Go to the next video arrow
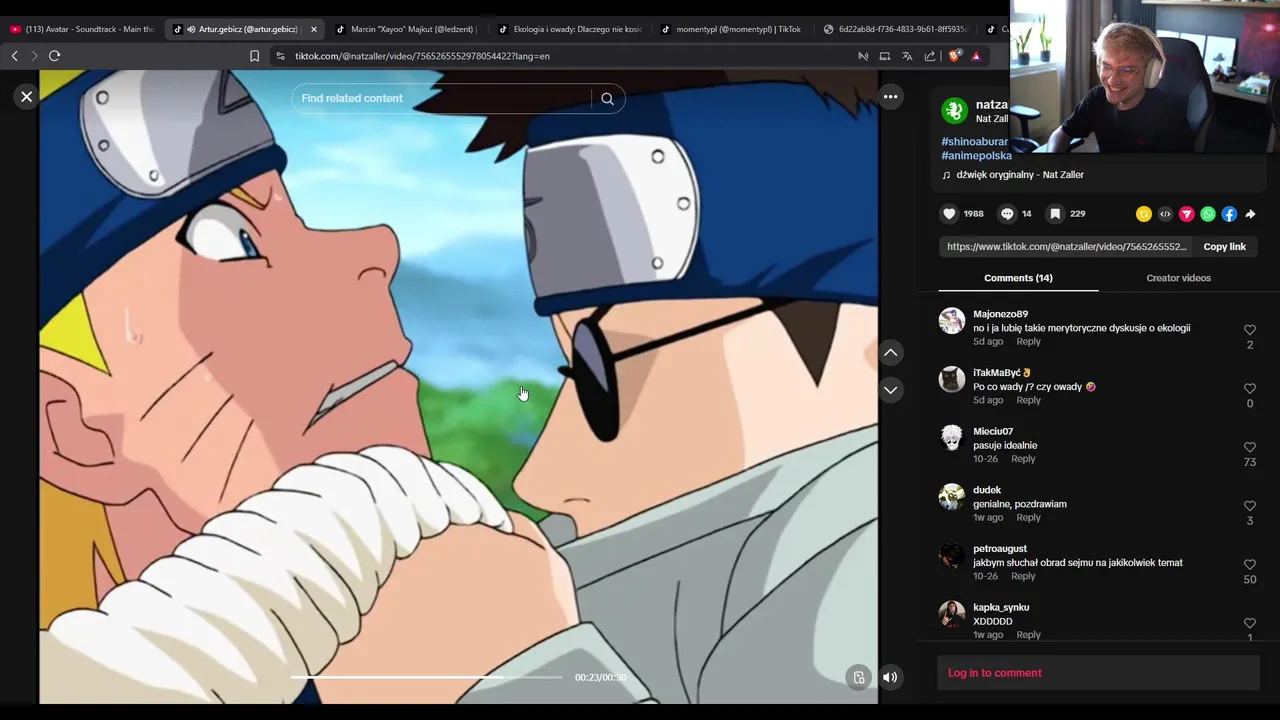The height and width of the screenshot is (720, 1280). point(890,390)
